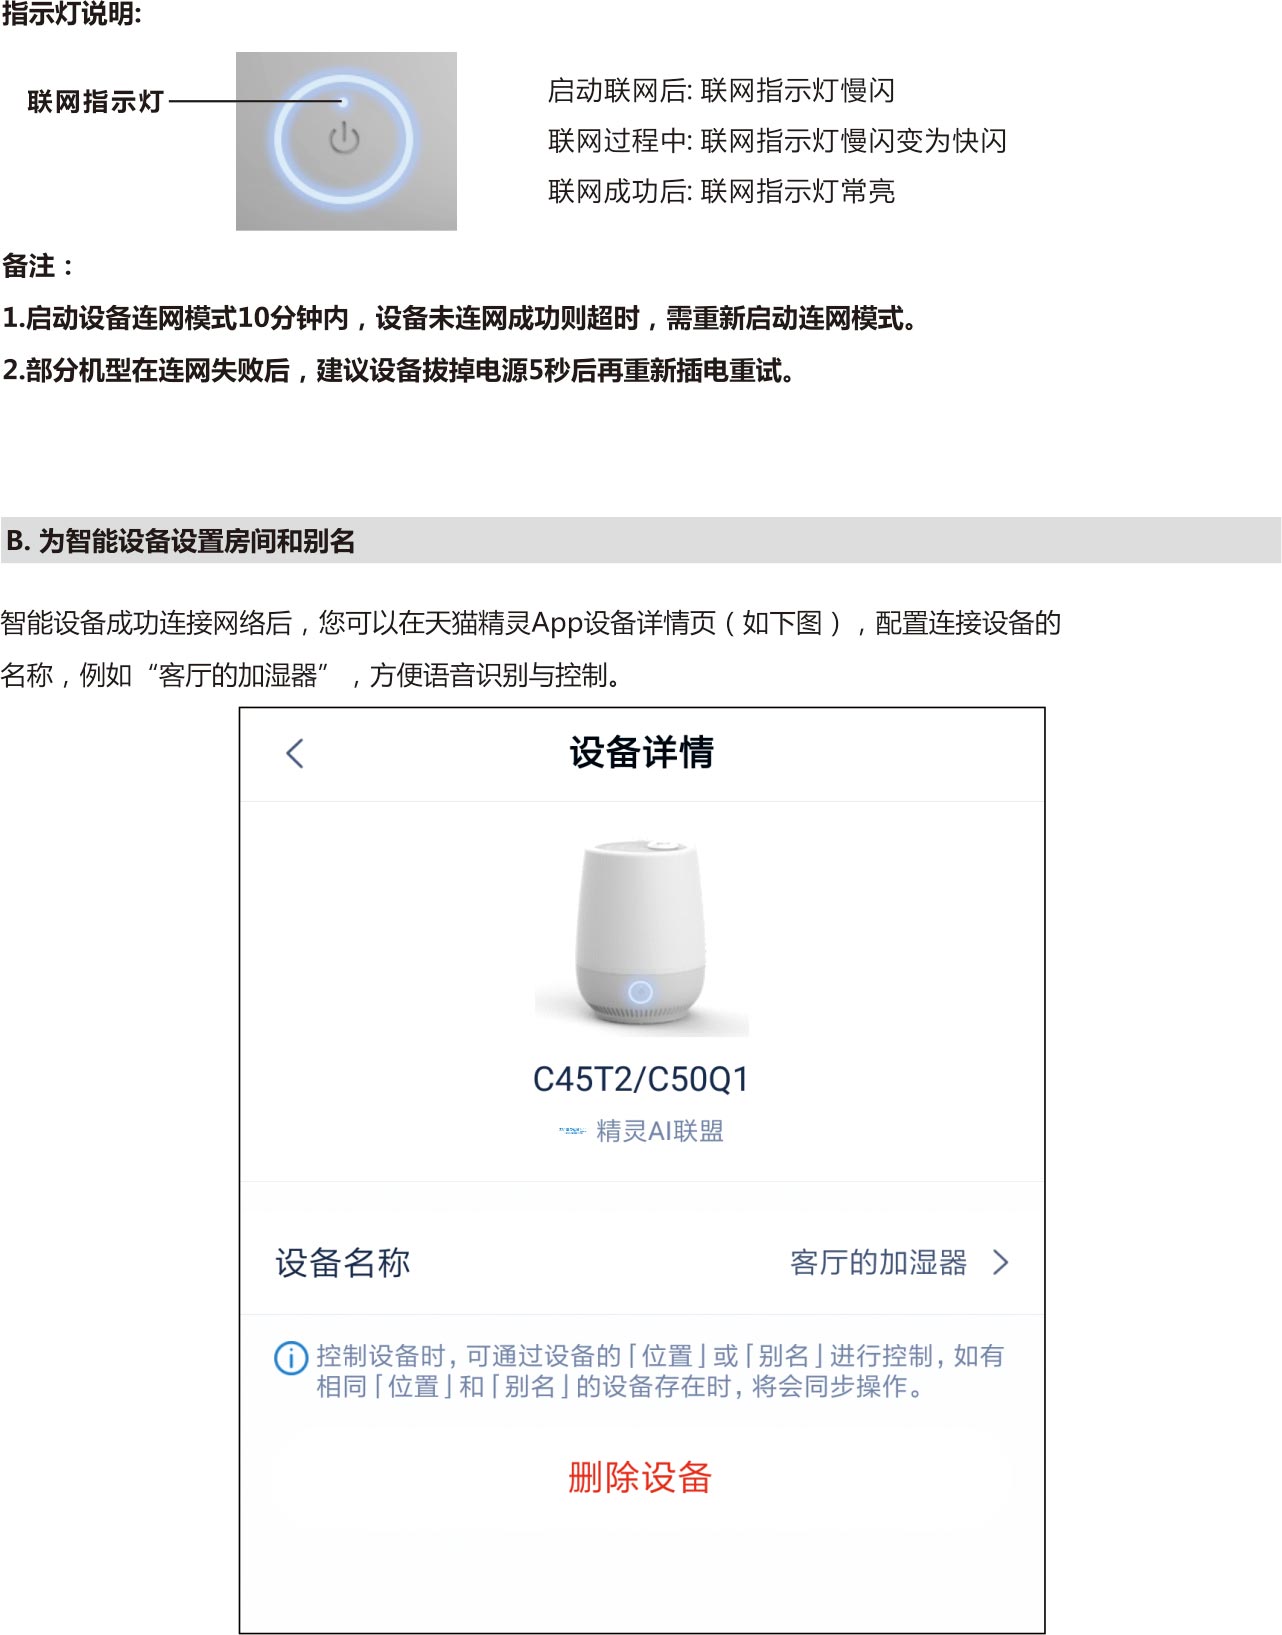
Task: Go back using the header arrow
Action: click(294, 753)
